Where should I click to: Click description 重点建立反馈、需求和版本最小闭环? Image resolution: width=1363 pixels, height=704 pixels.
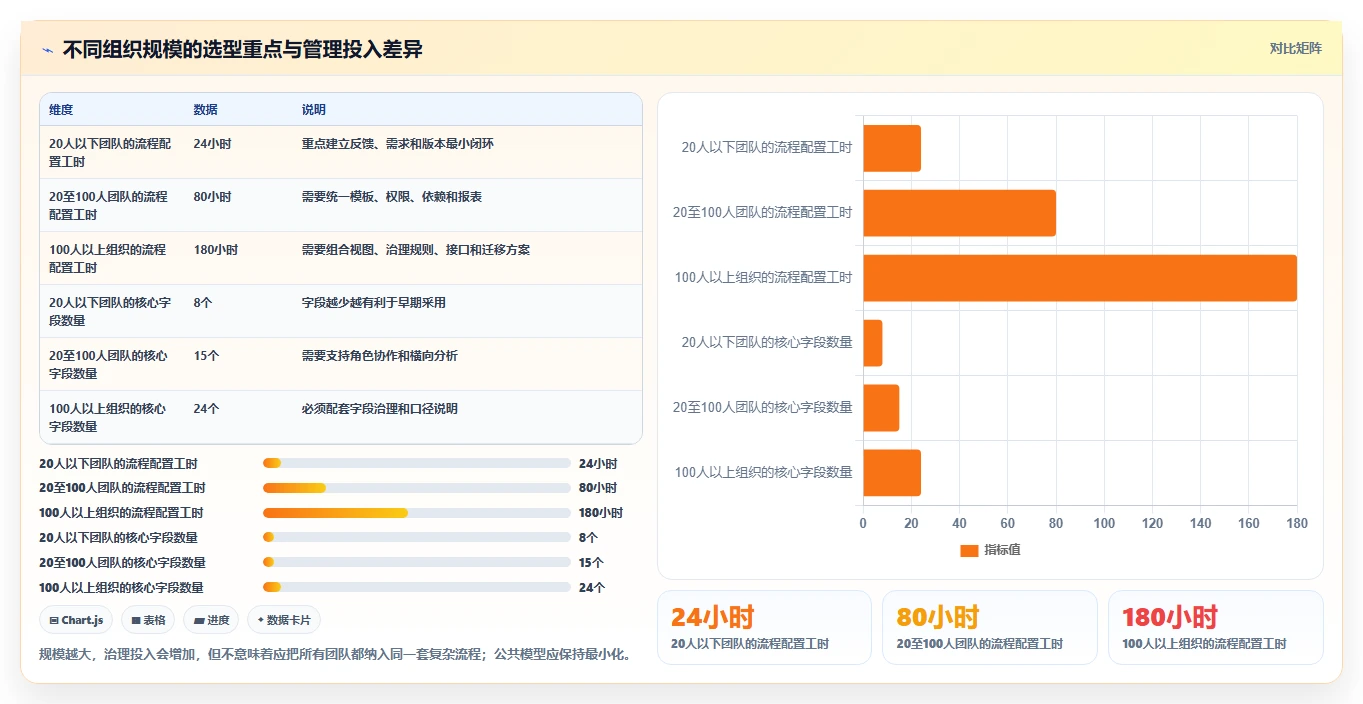(x=398, y=144)
